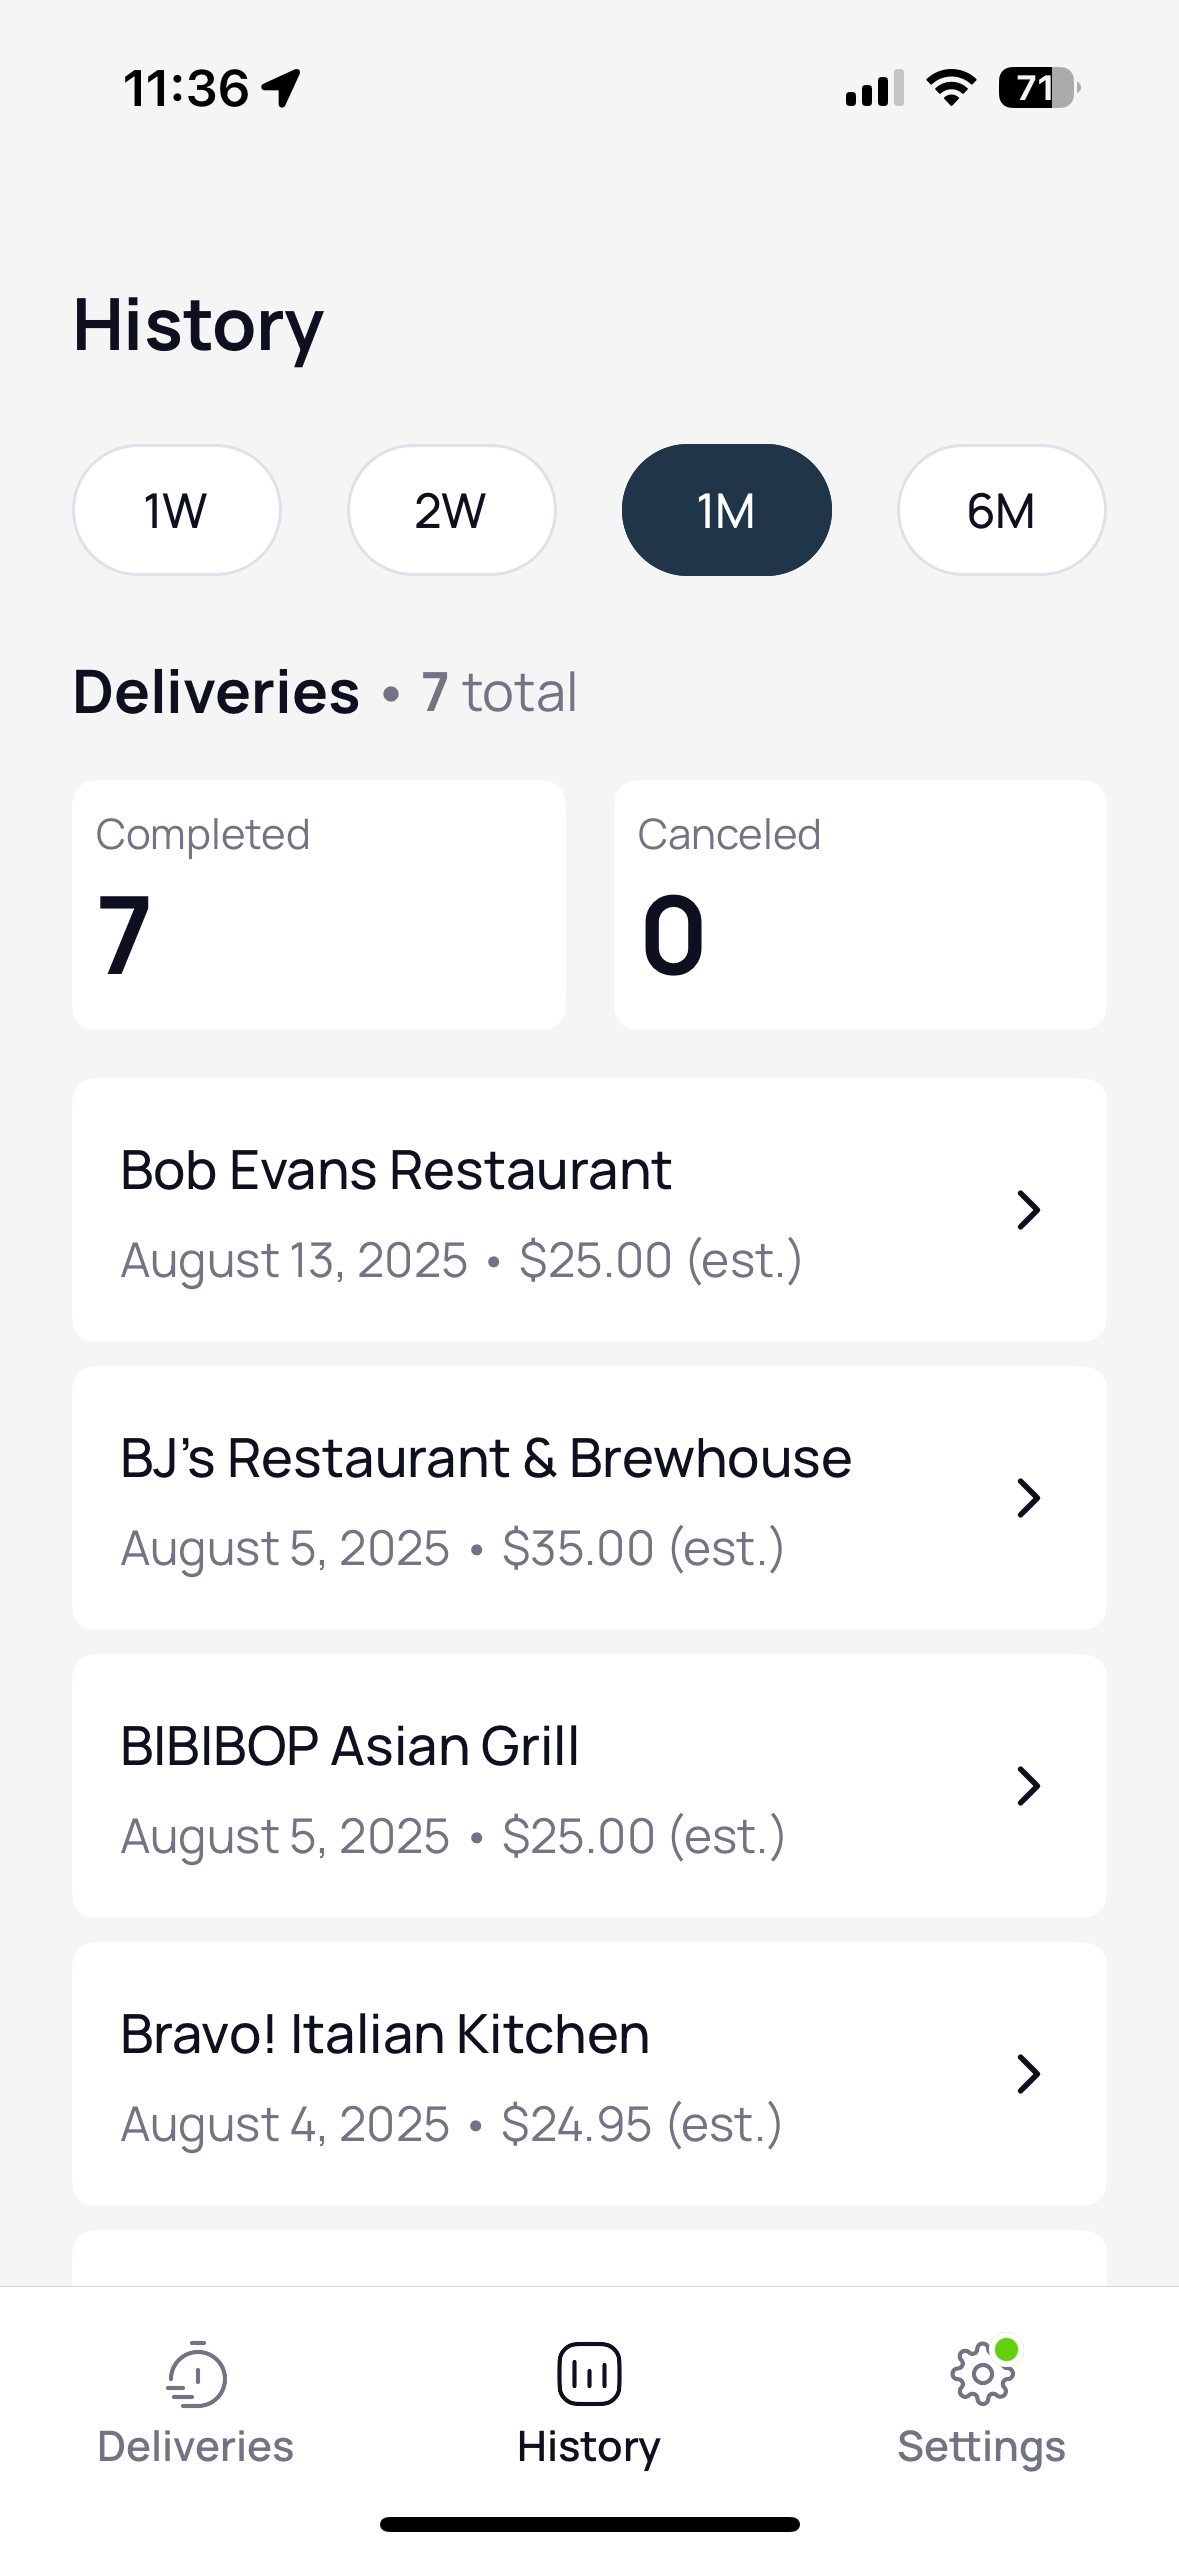Select the 6M time range filter
Viewport: 1179px width, 2556px height.
[x=1002, y=510]
